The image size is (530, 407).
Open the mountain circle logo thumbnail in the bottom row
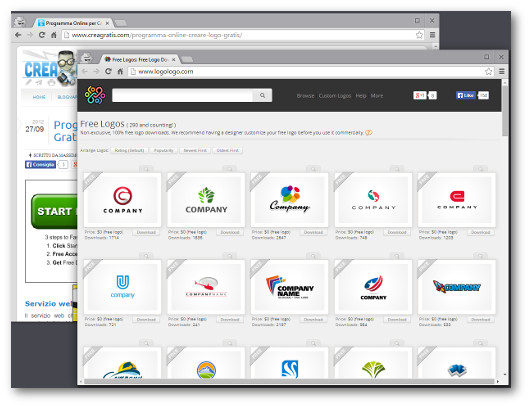206,363
